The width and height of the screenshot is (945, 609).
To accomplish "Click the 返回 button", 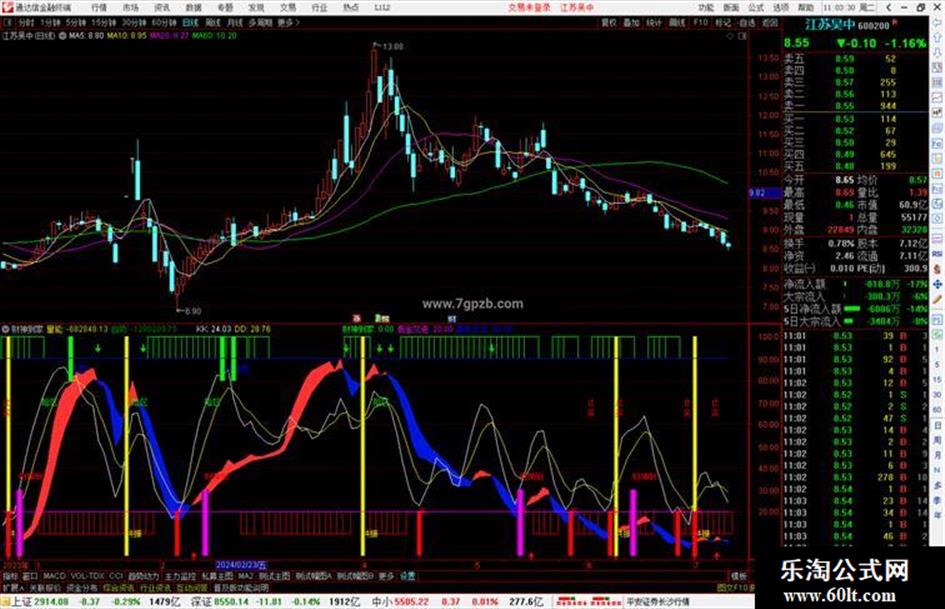I will pyautogui.click(x=770, y=22).
